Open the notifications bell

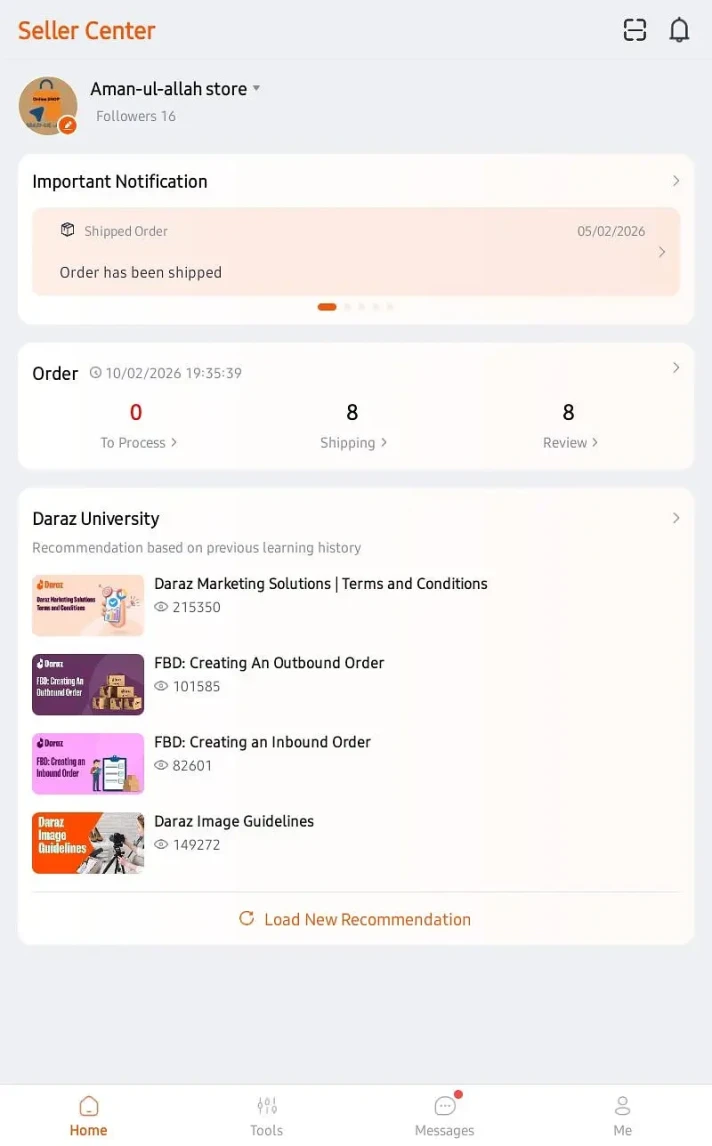tap(679, 30)
